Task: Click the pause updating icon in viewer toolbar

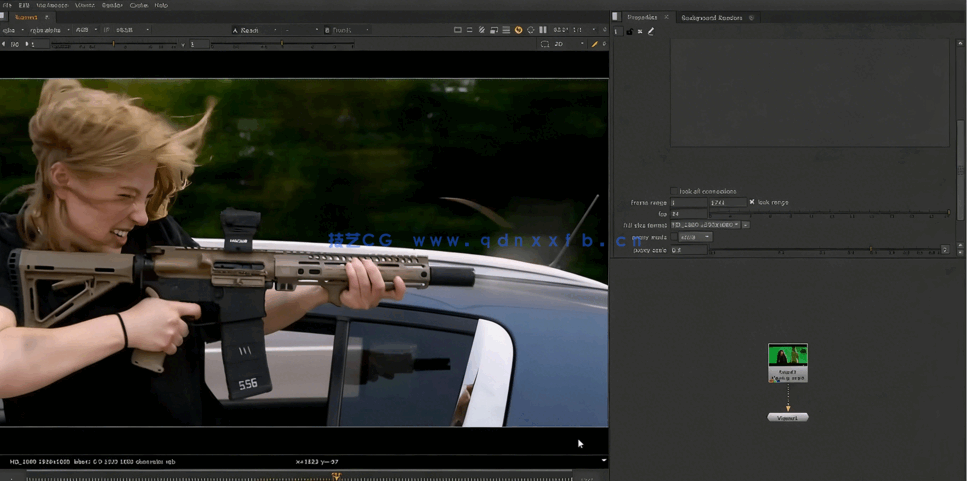Action: click(543, 30)
